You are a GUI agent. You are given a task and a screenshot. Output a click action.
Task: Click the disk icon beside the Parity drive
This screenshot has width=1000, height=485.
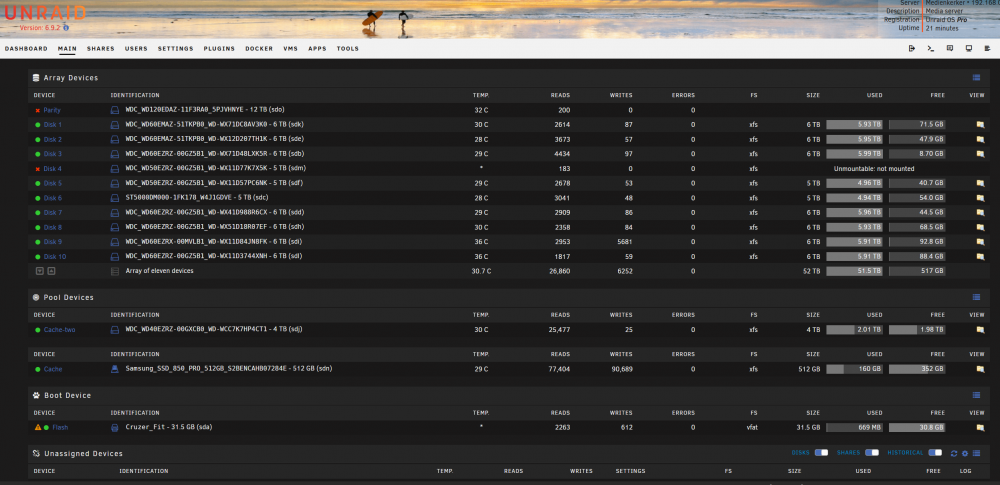(x=115, y=110)
